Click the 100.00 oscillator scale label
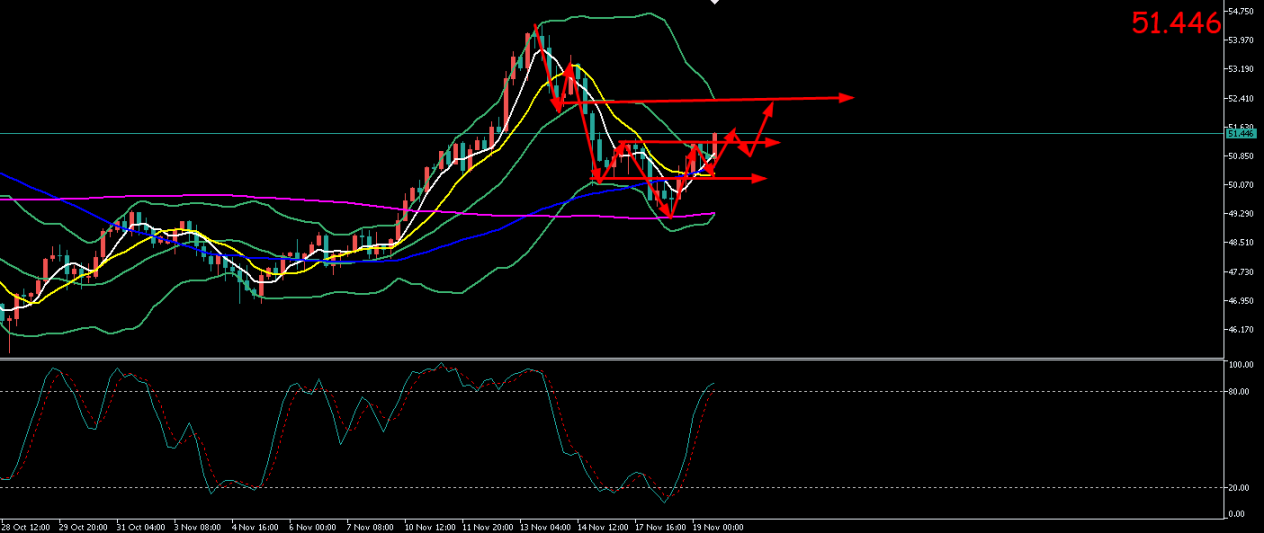The image size is (1264, 533). [1240, 366]
